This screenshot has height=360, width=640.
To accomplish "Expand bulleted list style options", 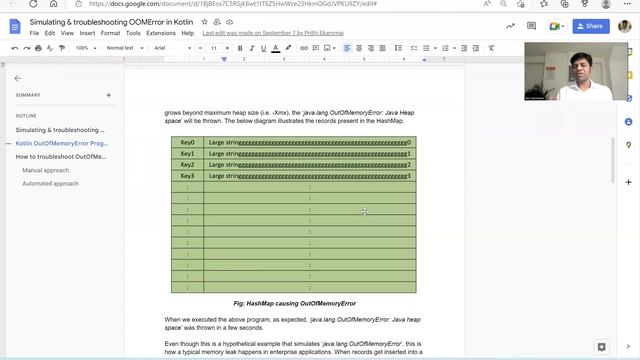I will tap(435, 48).
